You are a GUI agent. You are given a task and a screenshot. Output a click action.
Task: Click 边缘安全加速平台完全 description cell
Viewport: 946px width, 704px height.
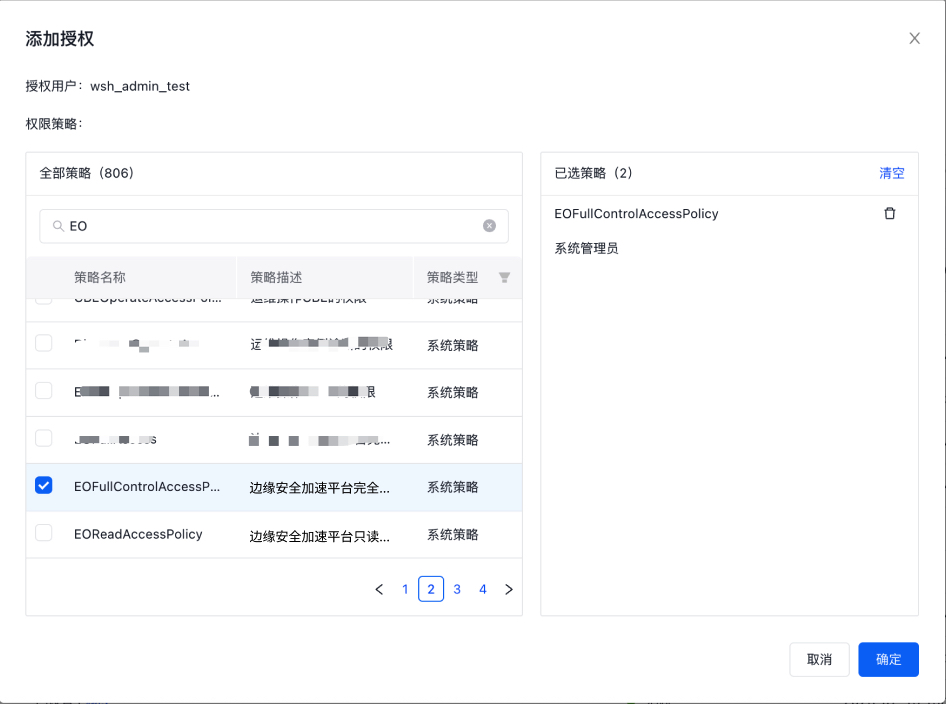[320, 487]
